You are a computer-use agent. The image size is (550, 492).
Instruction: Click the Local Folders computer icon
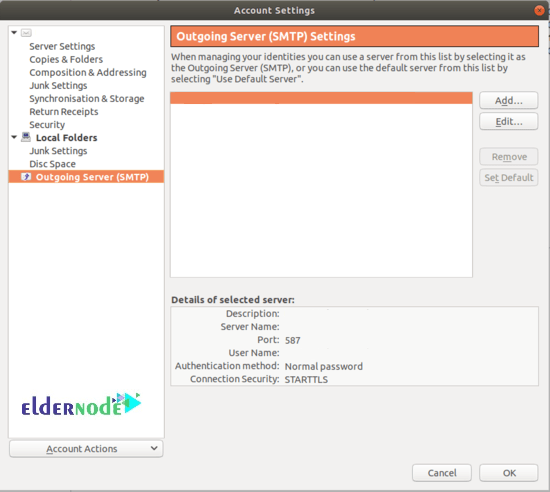click(26, 137)
